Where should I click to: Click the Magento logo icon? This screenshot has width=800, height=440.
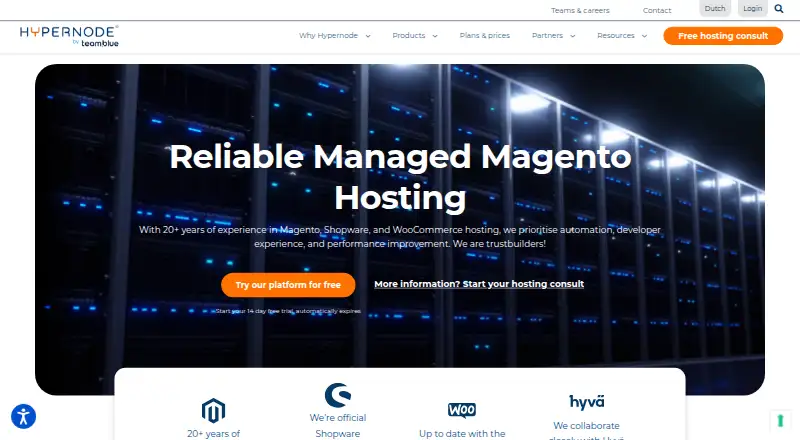point(213,410)
